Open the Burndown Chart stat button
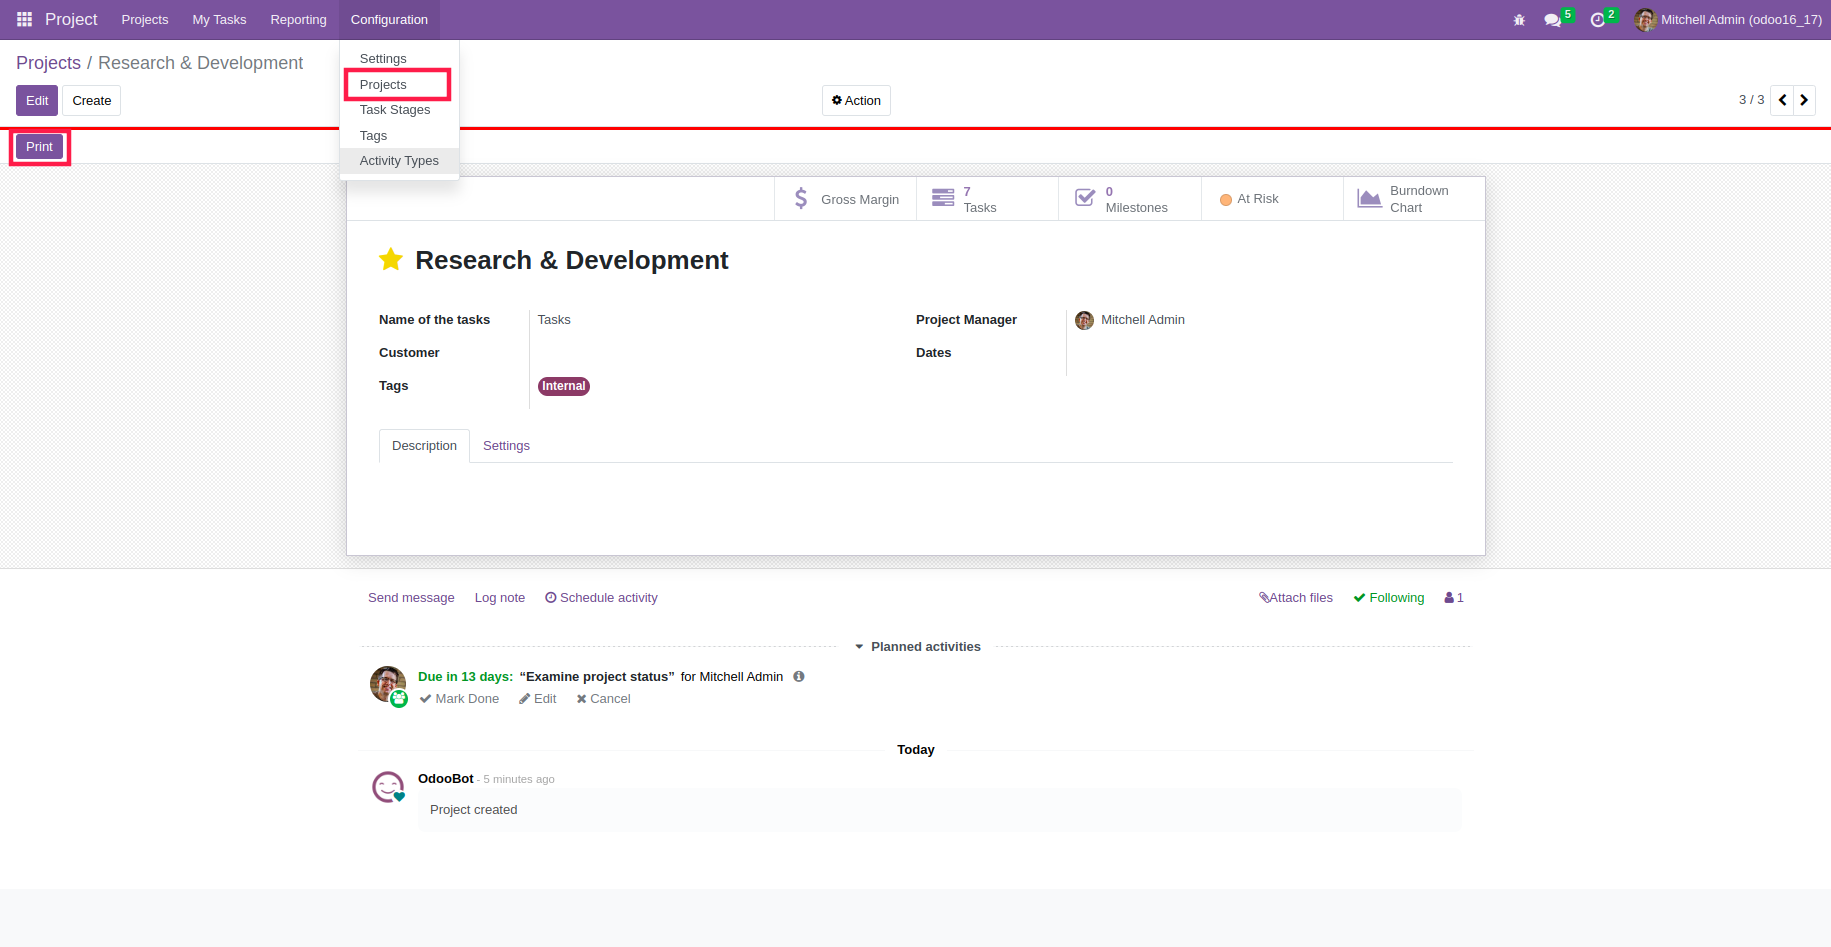This screenshot has height=947, width=1831. 1414,199
